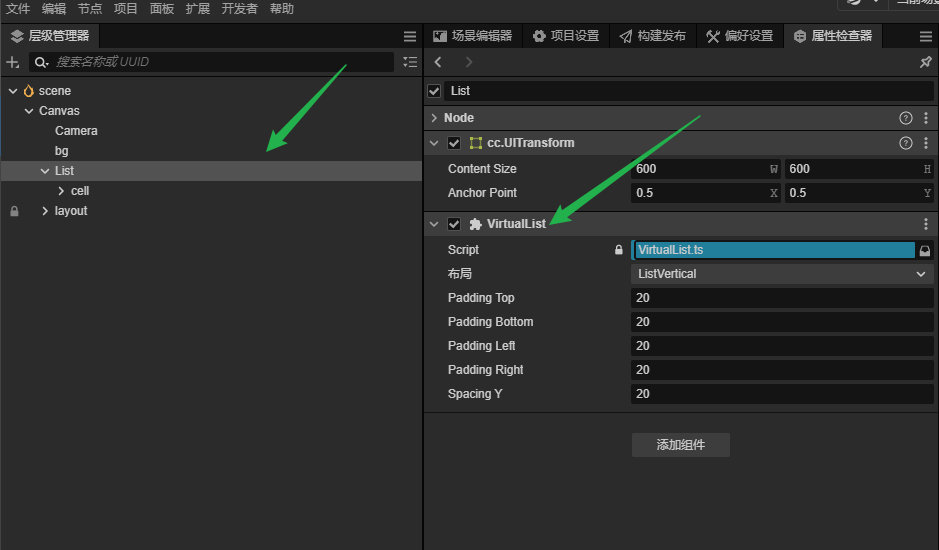
Task: Click the locate script icon beside VirtualList.ts
Action: [925, 250]
